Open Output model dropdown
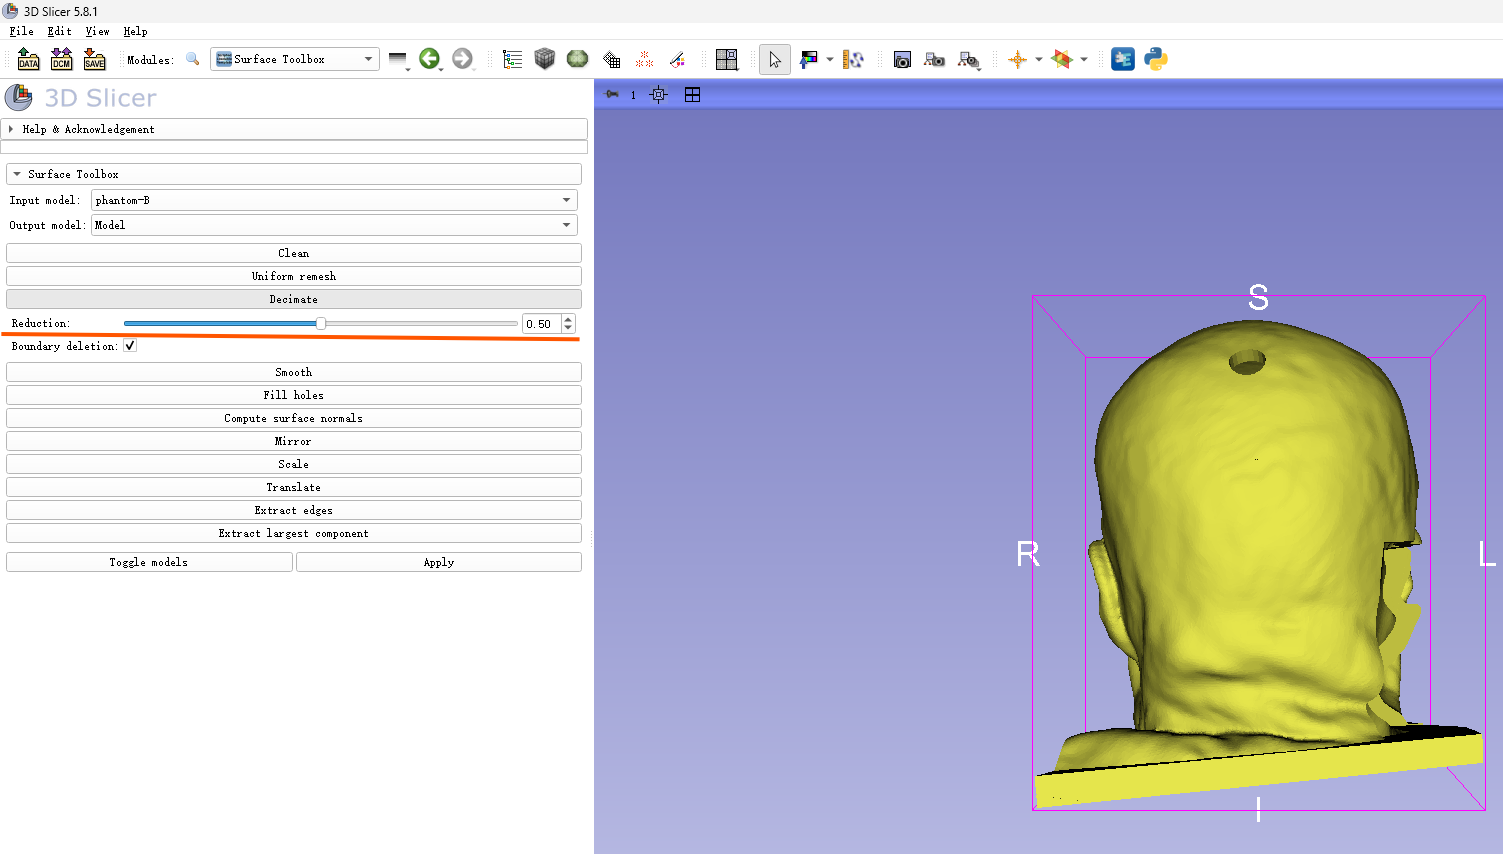 334,225
